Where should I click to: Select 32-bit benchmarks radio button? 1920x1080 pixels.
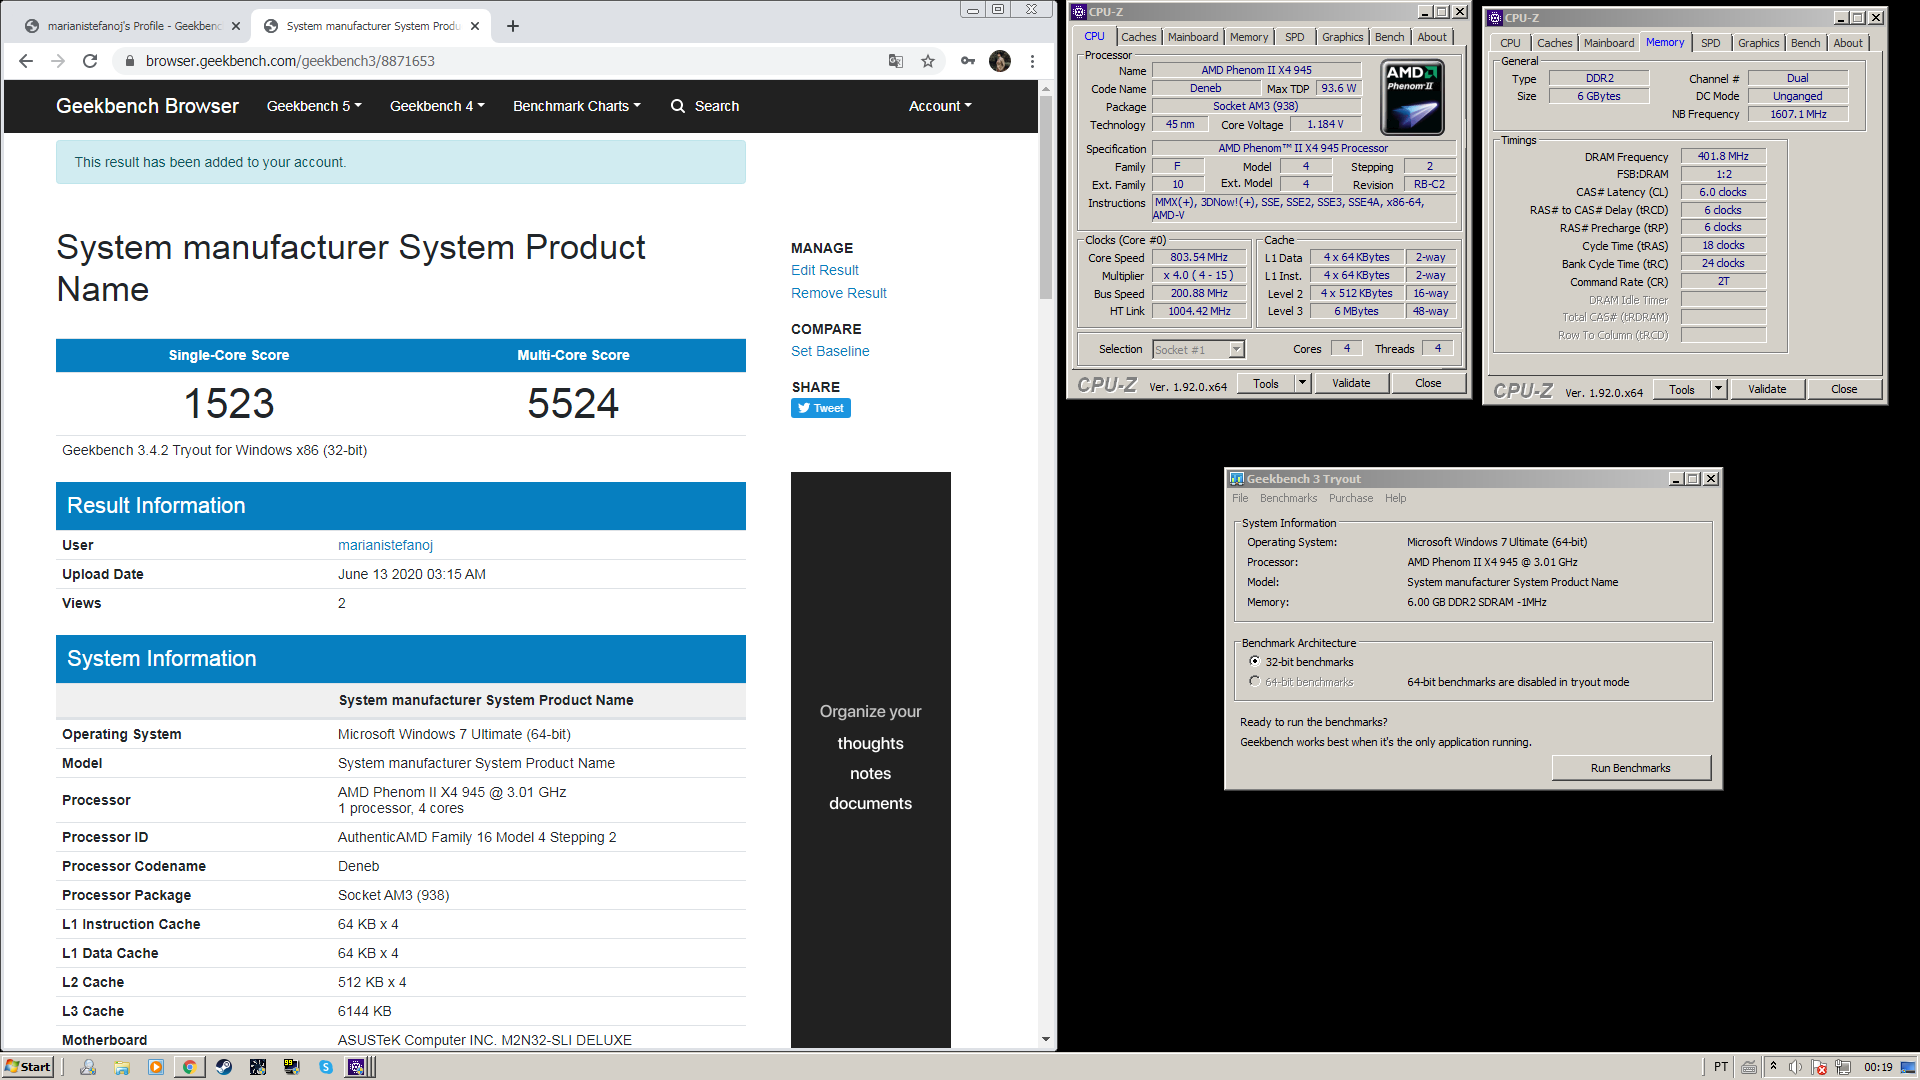(x=1254, y=662)
